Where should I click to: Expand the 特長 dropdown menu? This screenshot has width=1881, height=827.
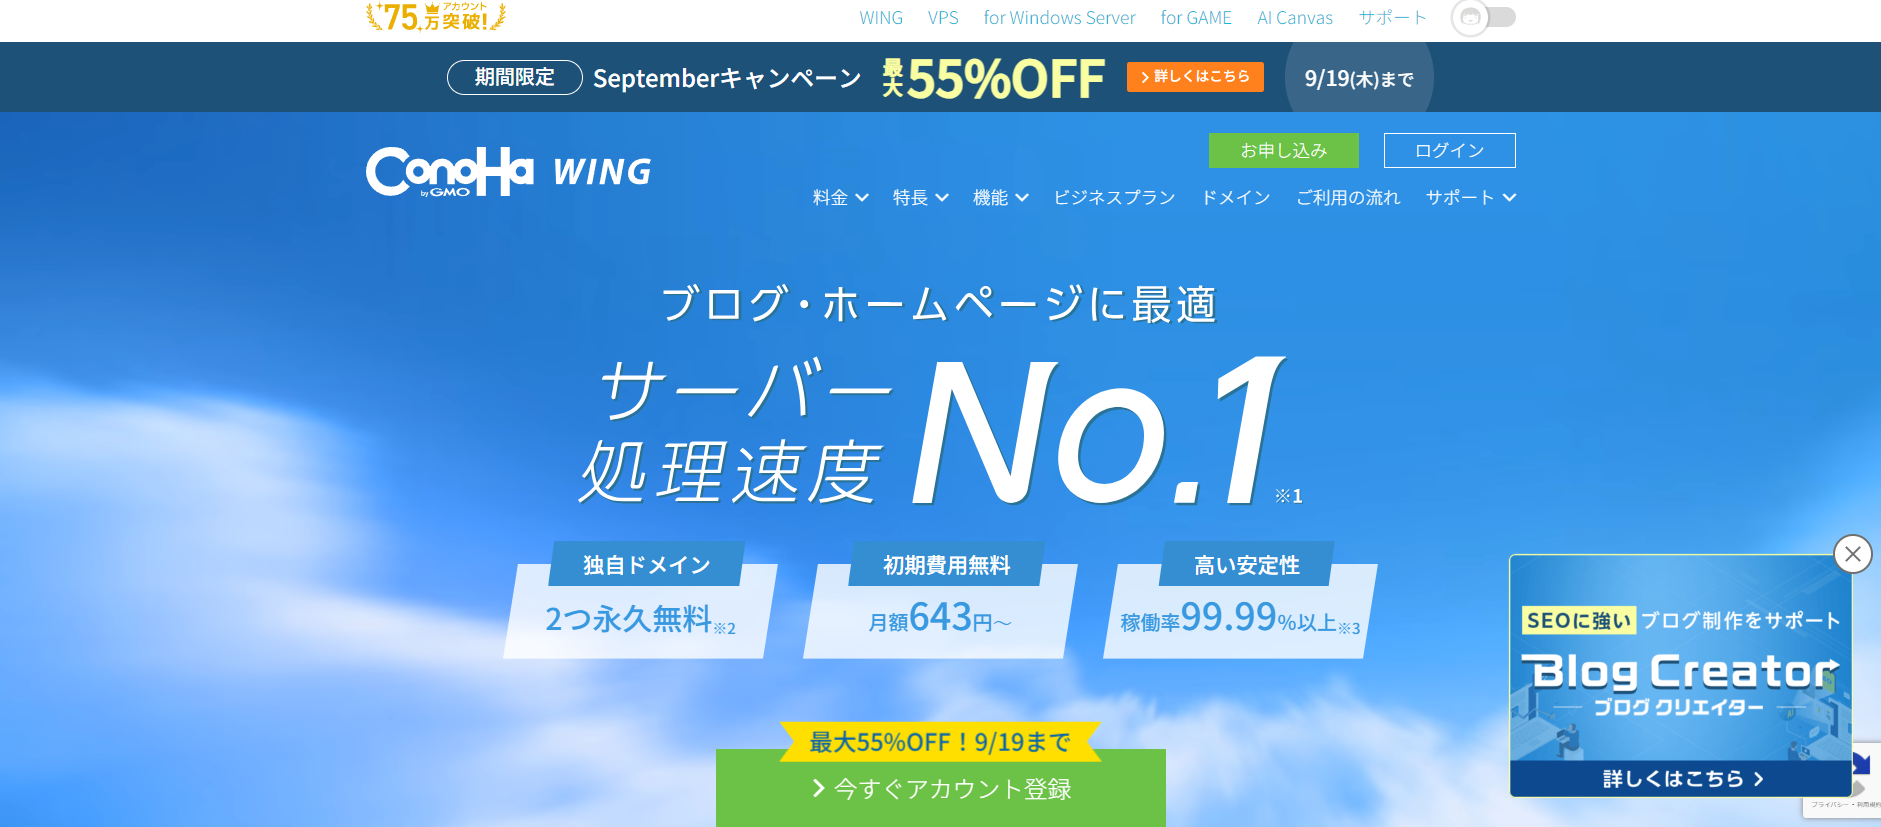tap(920, 198)
